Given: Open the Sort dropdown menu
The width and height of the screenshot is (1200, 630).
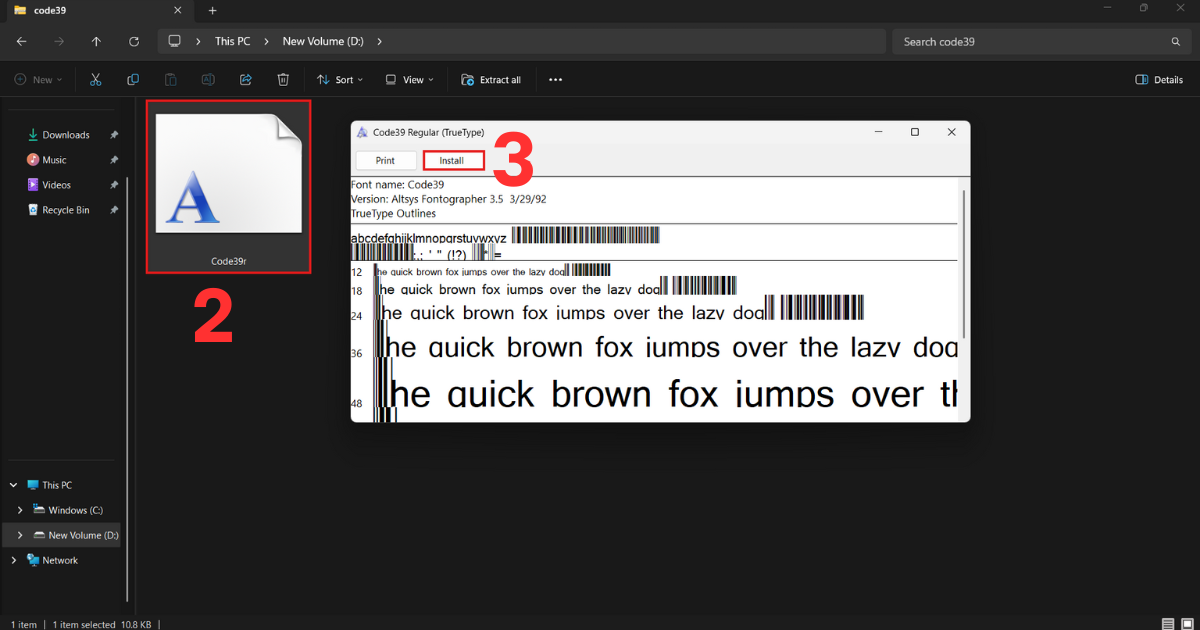Looking at the screenshot, I should coord(340,80).
